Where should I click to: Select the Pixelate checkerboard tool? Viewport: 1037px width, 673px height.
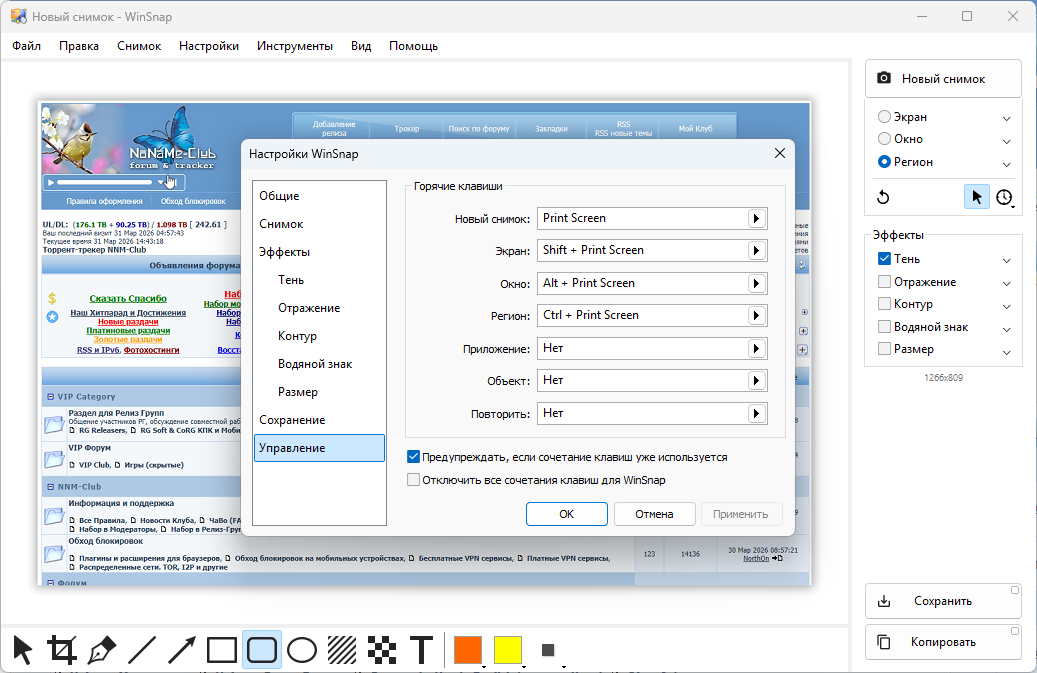click(382, 650)
